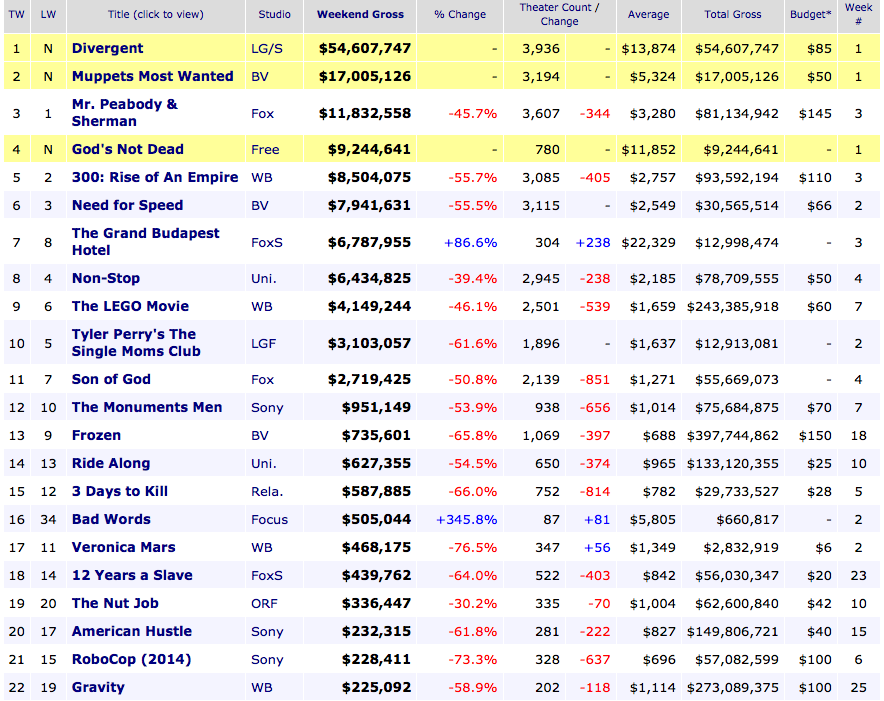Open the LGF studio link
The height and width of the screenshot is (701, 884).
tap(263, 343)
